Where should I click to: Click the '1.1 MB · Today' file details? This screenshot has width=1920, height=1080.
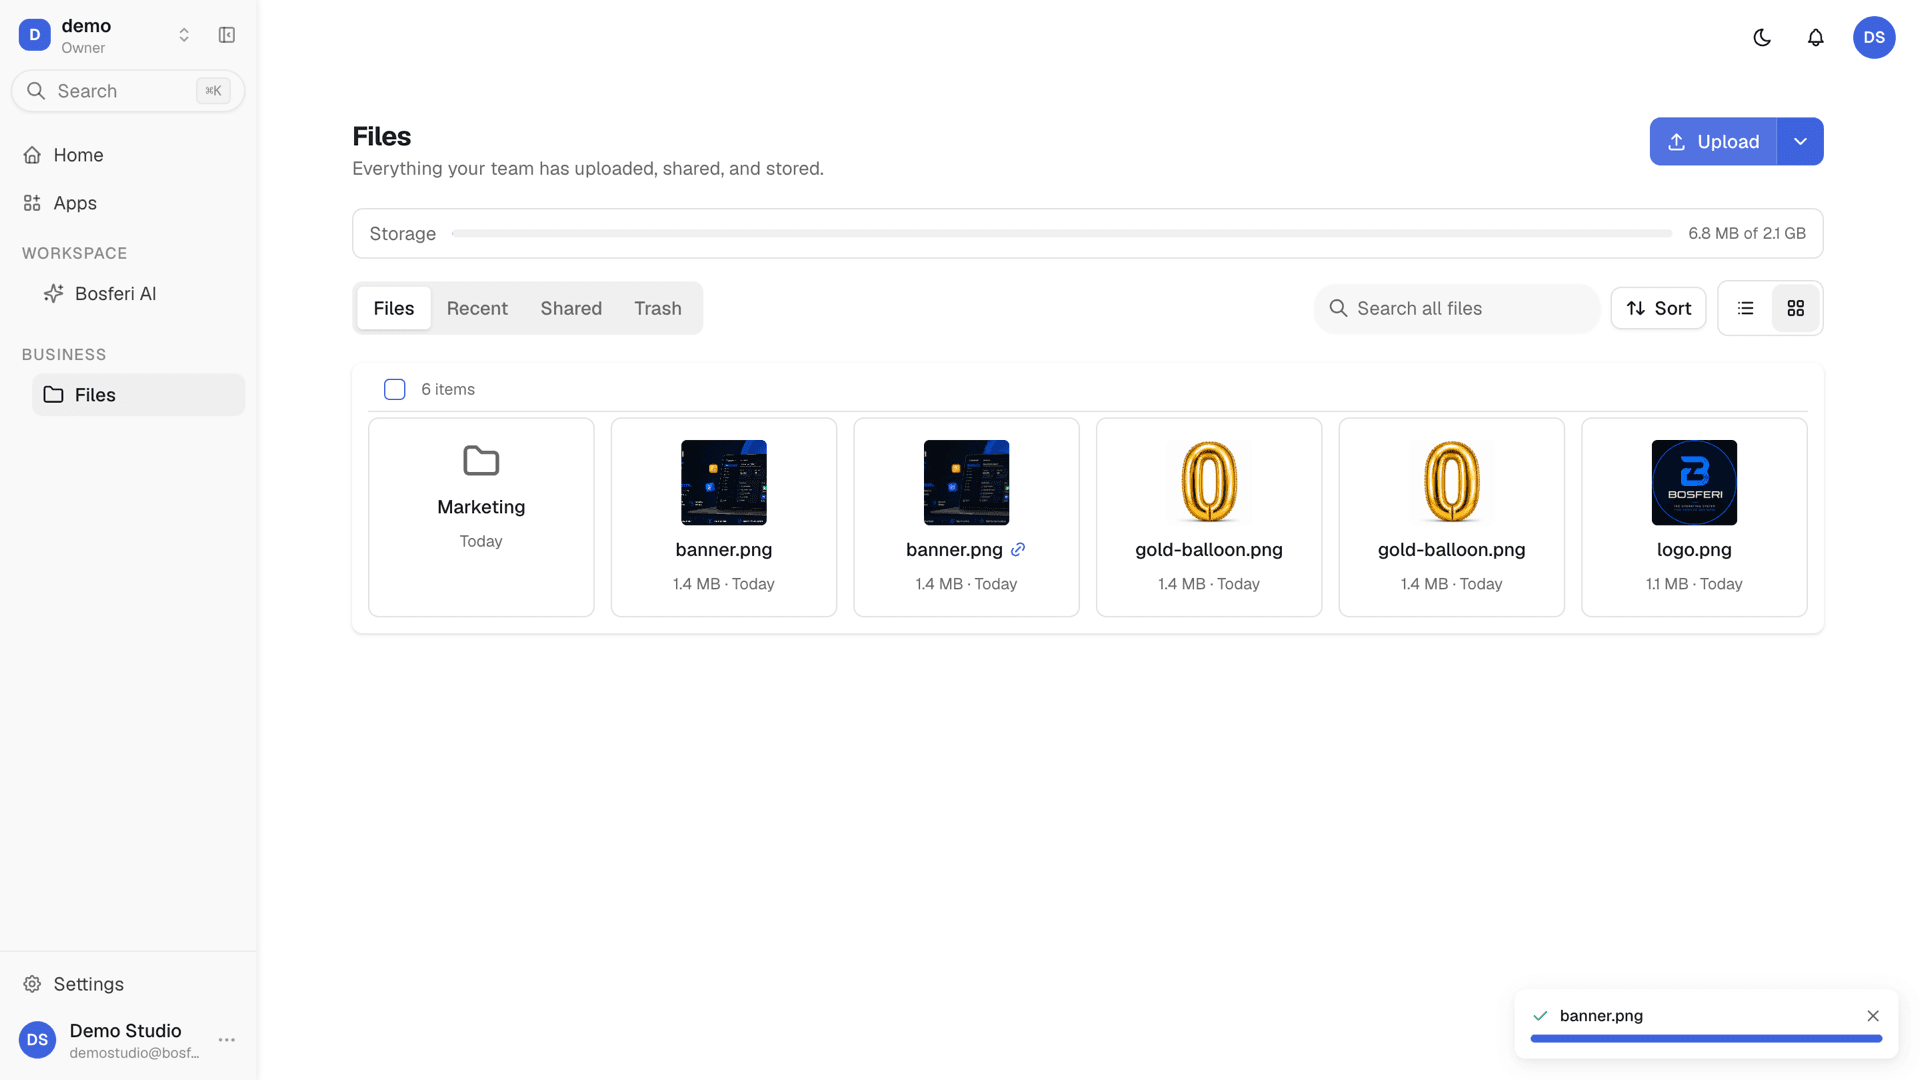click(x=1694, y=584)
